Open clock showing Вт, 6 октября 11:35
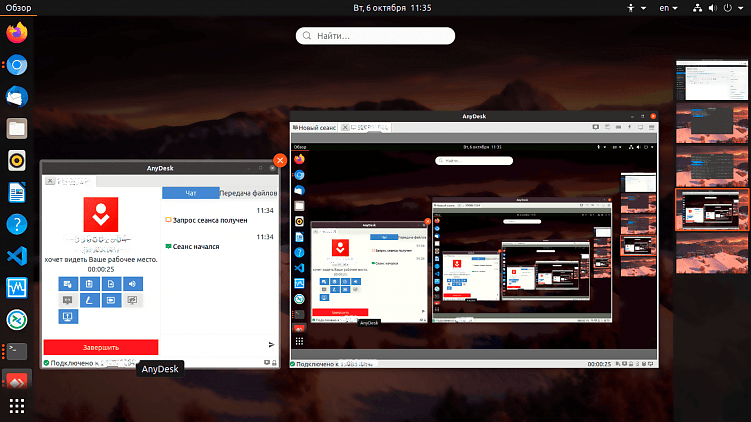Image resolution: width=751 pixels, height=422 pixels. [x=392, y=8]
